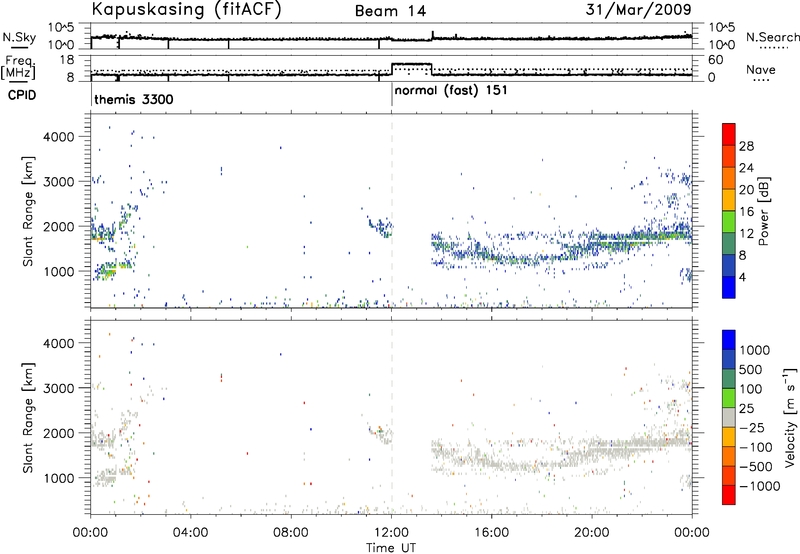Click the Power [dB] colorbar title
The height and width of the screenshot is (554, 800).
(x=763, y=211)
